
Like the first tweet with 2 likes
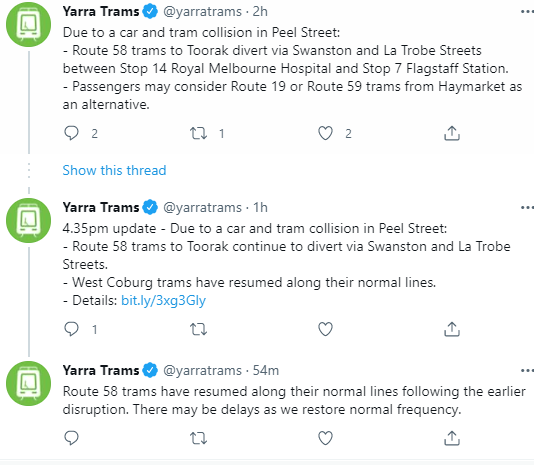[x=325, y=133]
